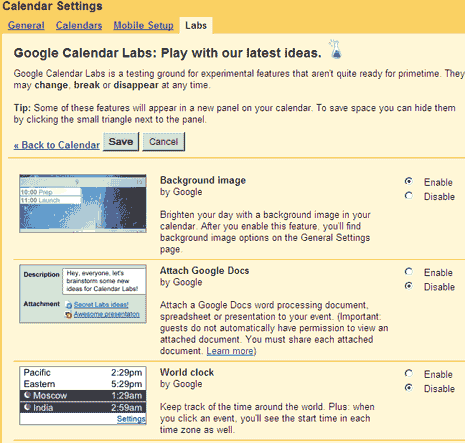This screenshot has width=465, height=443.
Task: Click the 'World clock' title text
Action: (x=187, y=372)
